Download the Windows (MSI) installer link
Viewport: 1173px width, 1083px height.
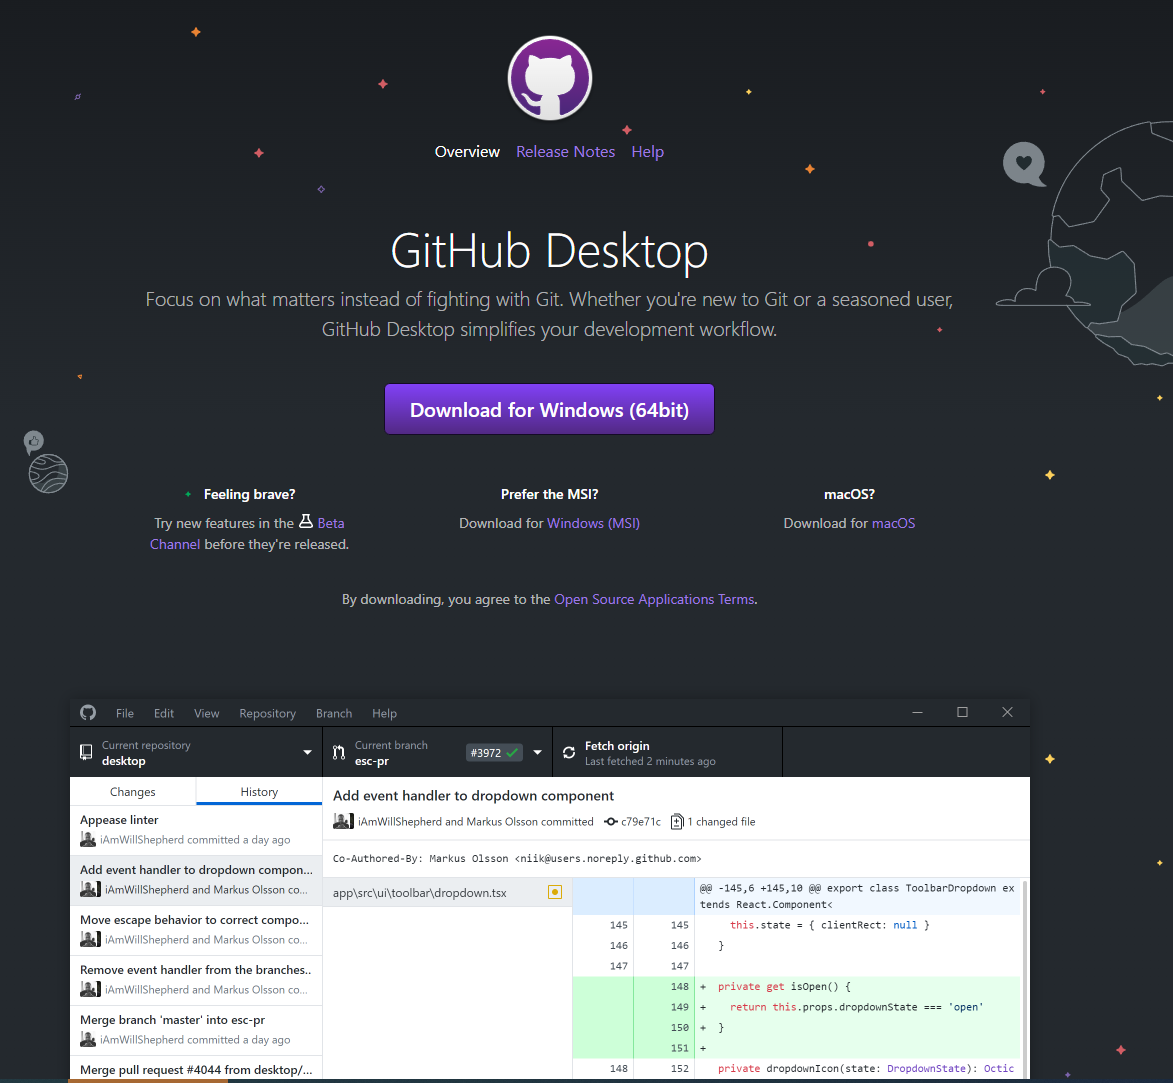click(x=593, y=524)
